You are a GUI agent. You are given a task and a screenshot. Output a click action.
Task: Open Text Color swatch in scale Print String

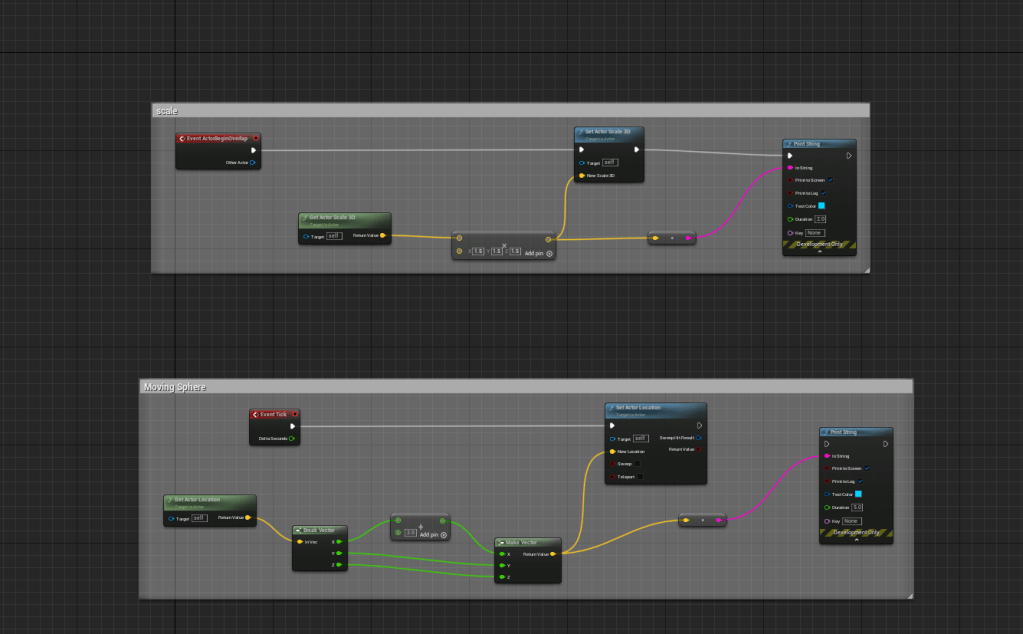tap(822, 206)
